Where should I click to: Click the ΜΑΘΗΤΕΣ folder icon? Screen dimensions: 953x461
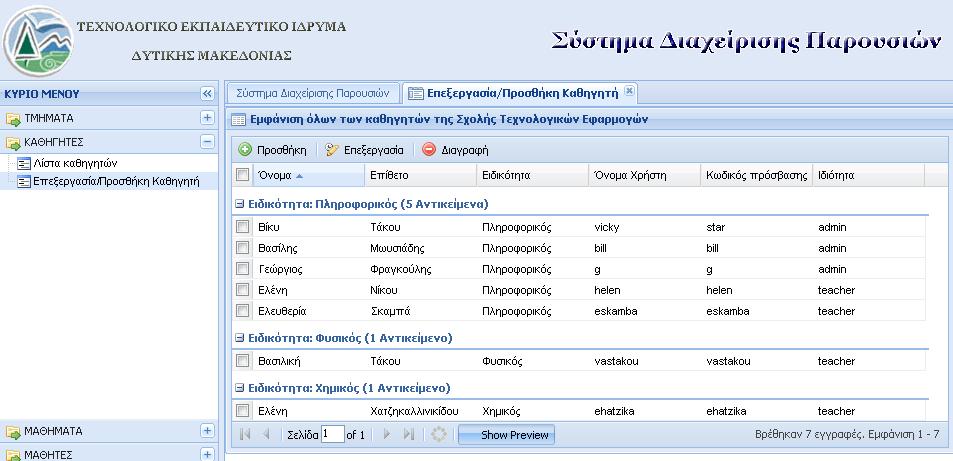point(13,455)
